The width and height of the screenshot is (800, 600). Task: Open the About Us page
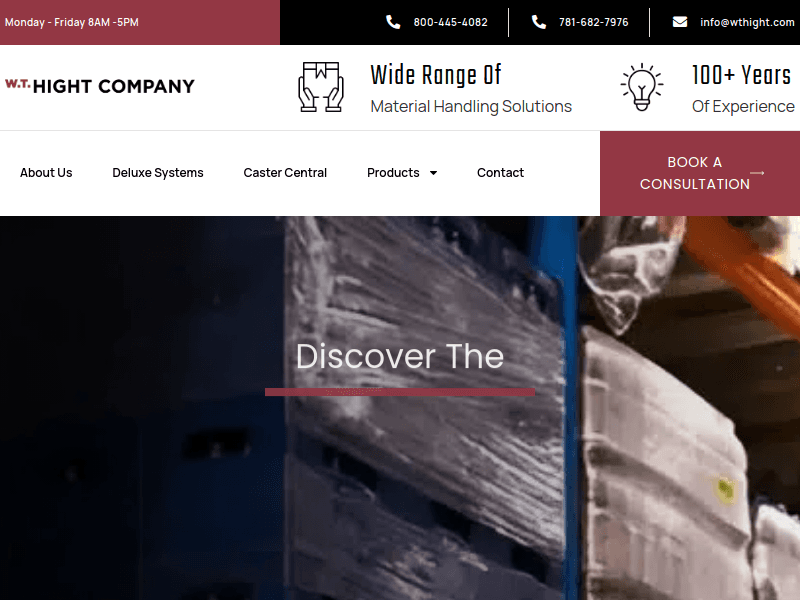pos(46,173)
